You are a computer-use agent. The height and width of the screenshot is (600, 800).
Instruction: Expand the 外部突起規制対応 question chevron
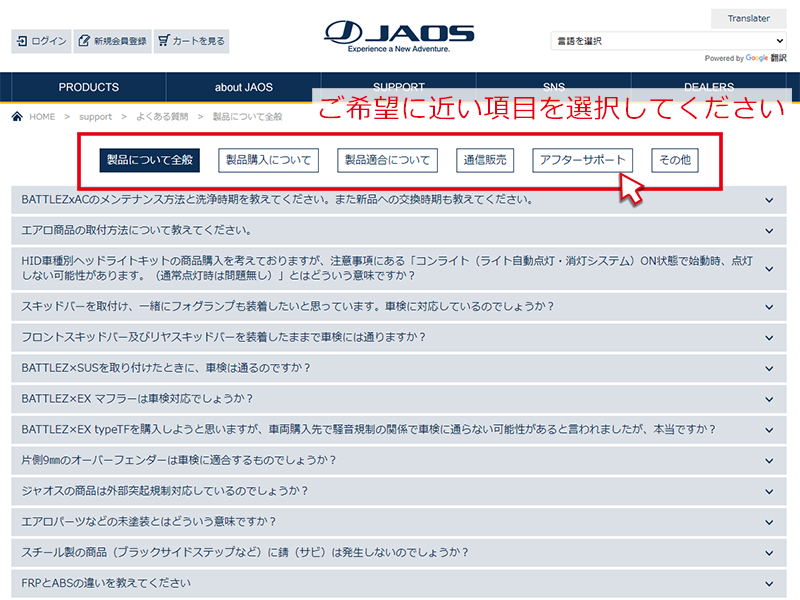(769, 491)
